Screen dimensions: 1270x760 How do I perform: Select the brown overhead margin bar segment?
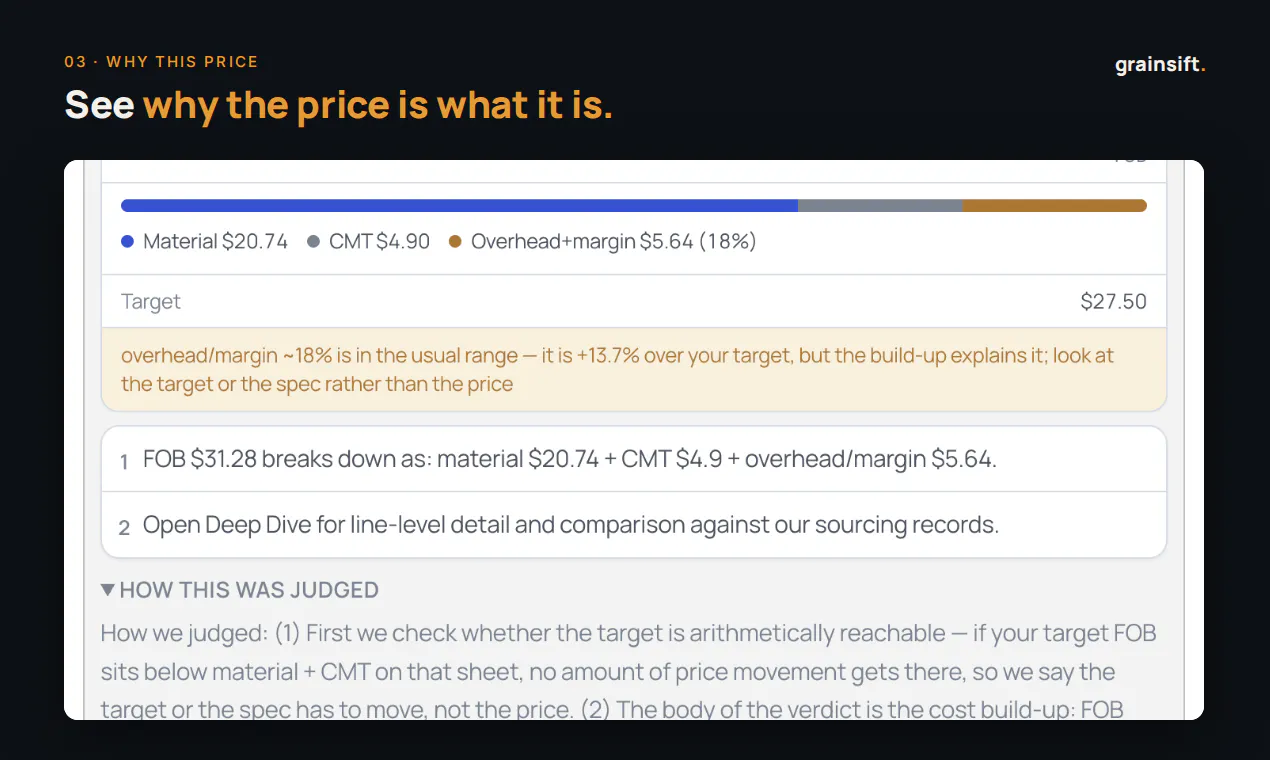(1055, 206)
